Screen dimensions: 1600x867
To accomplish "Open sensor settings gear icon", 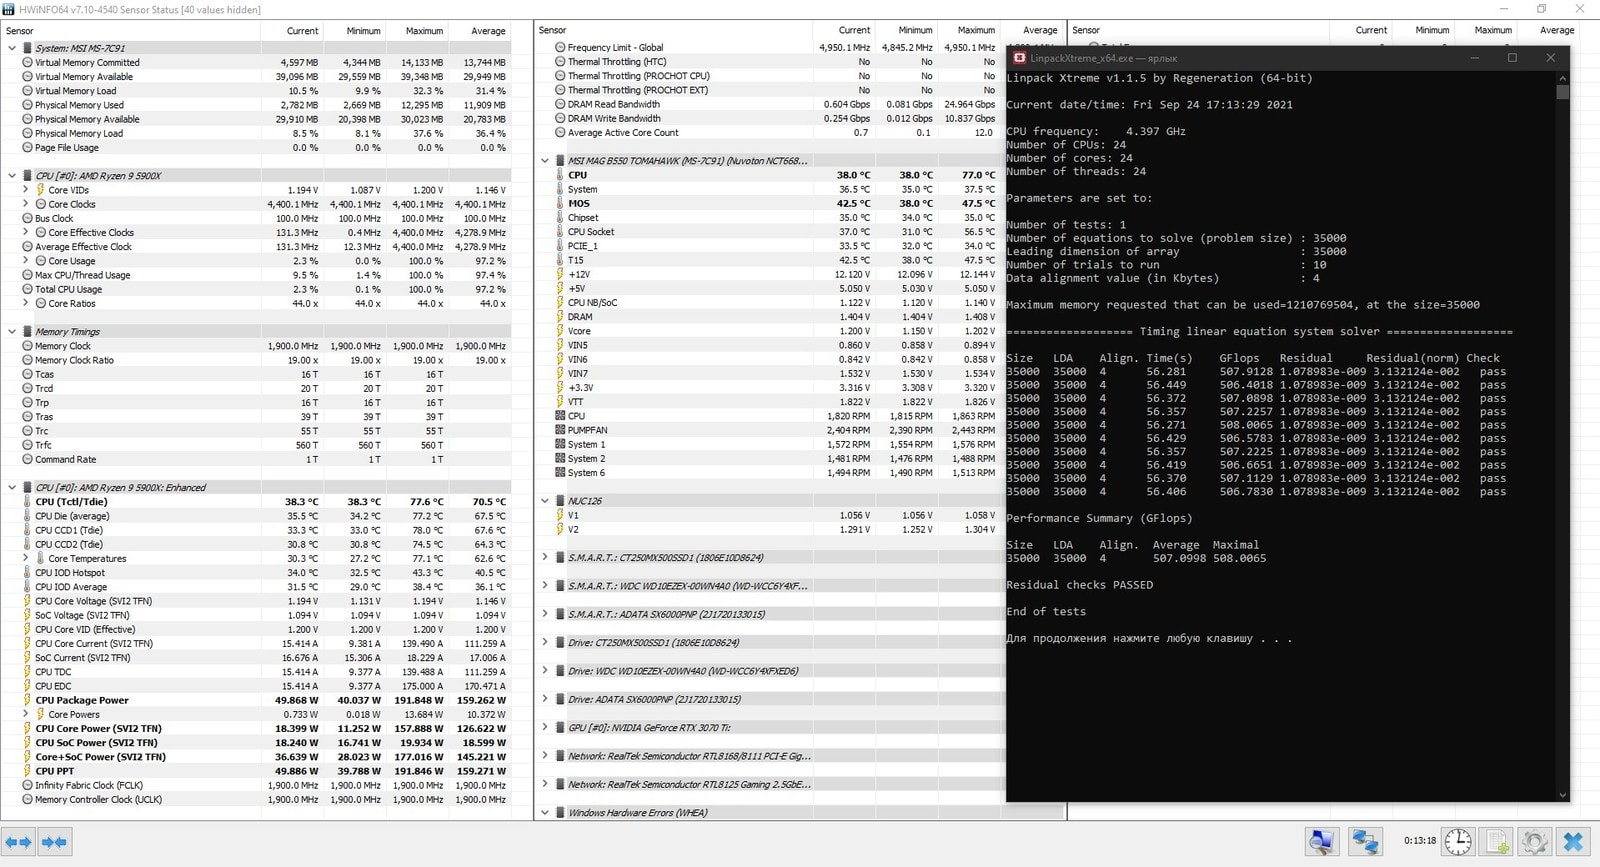I will coord(1535,842).
